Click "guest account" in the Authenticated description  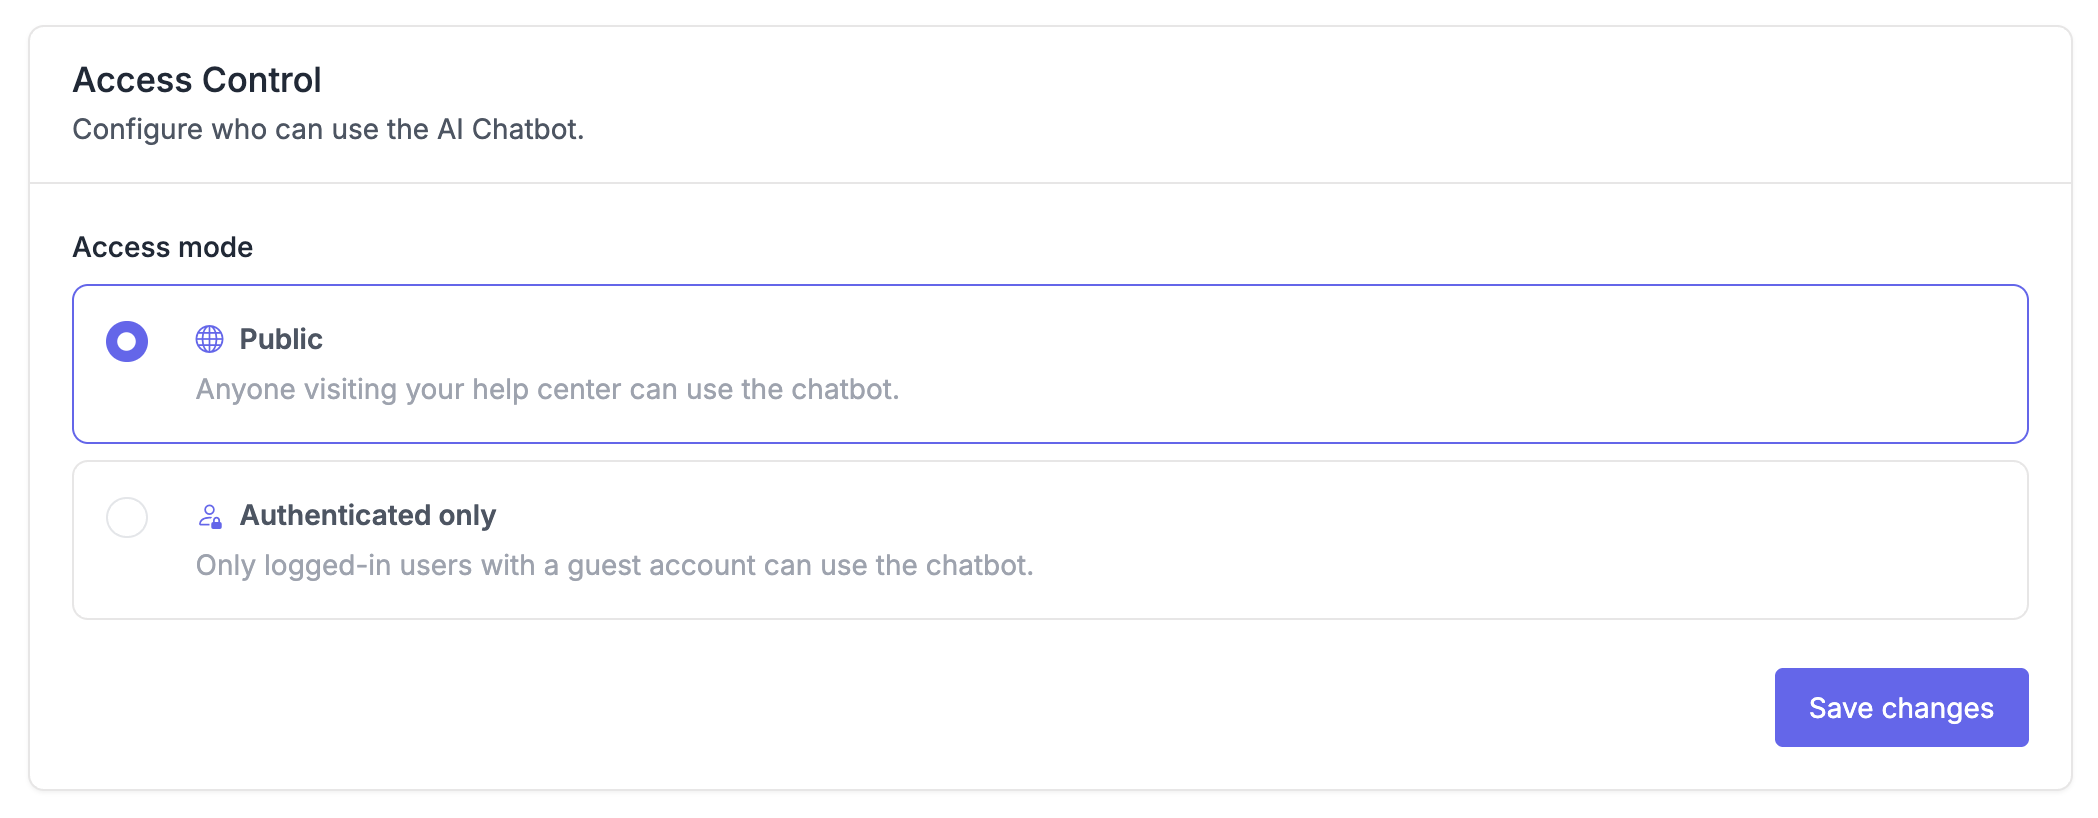point(662,565)
